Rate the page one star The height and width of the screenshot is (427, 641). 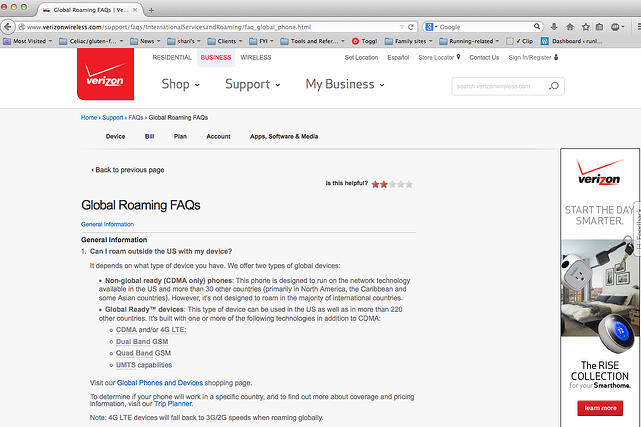click(375, 184)
